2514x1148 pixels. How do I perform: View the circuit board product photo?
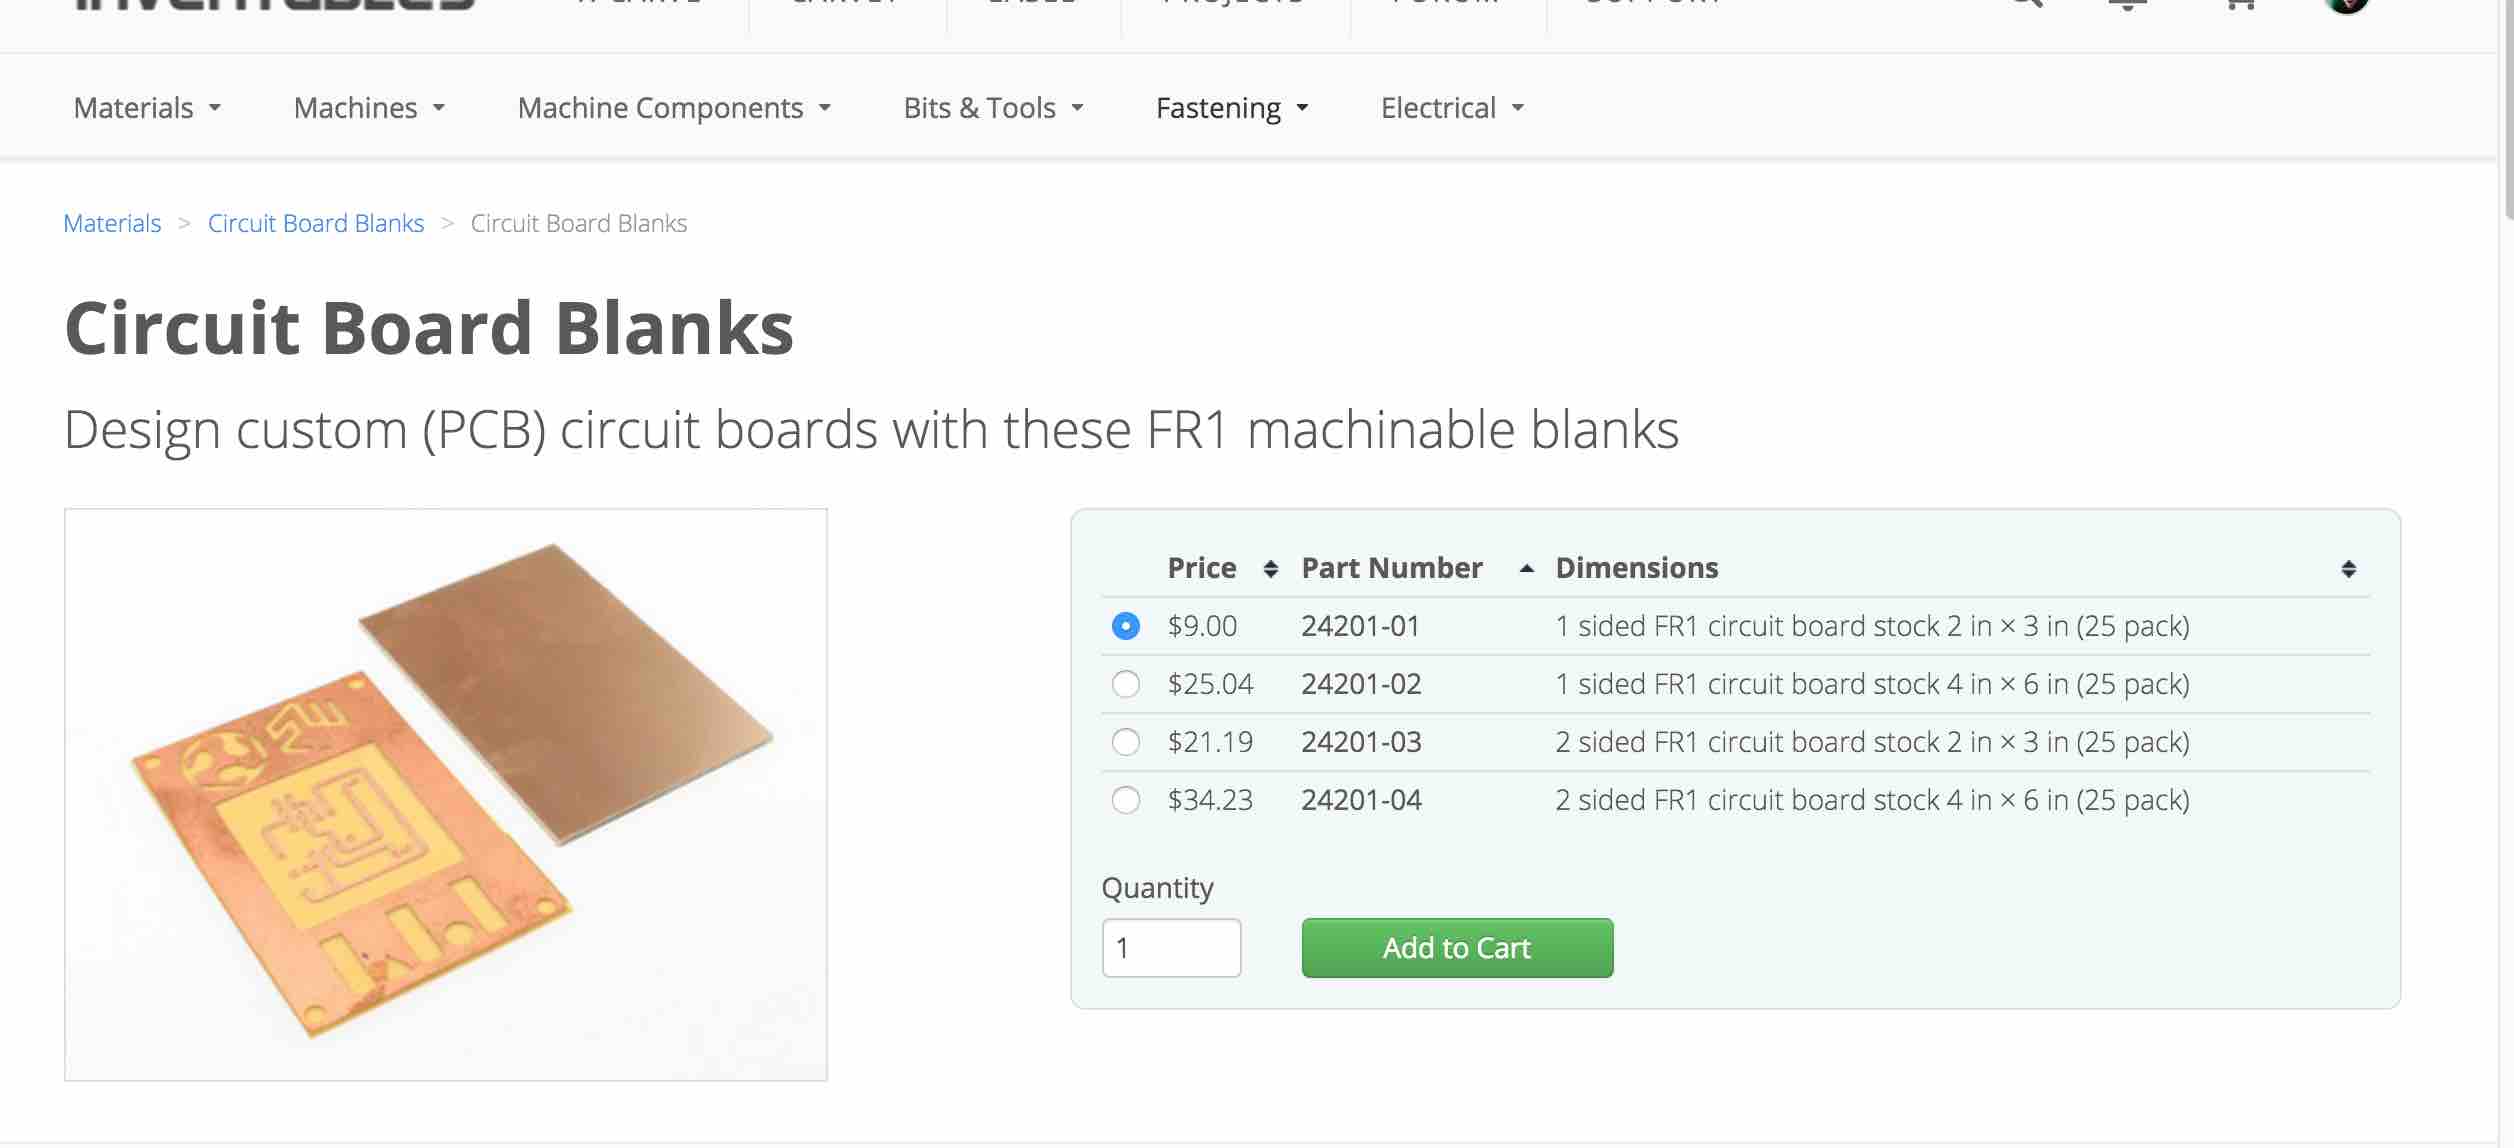pos(446,794)
